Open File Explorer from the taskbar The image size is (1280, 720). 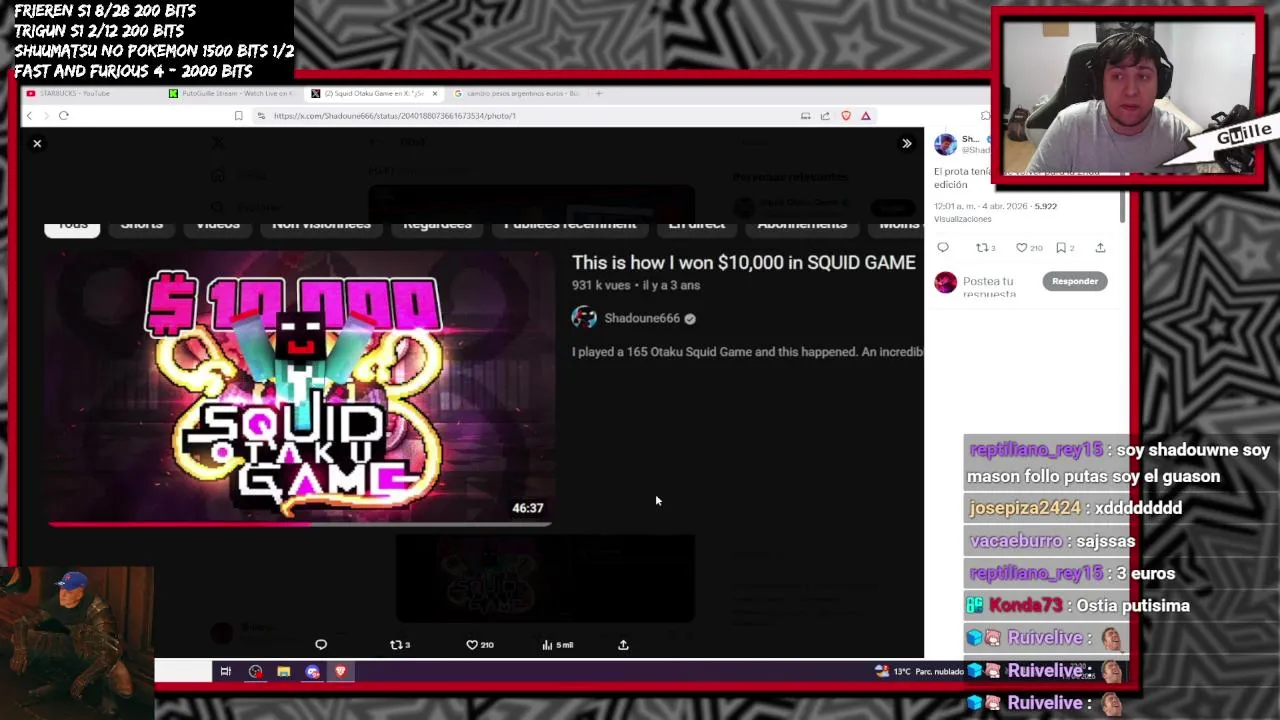pos(284,672)
